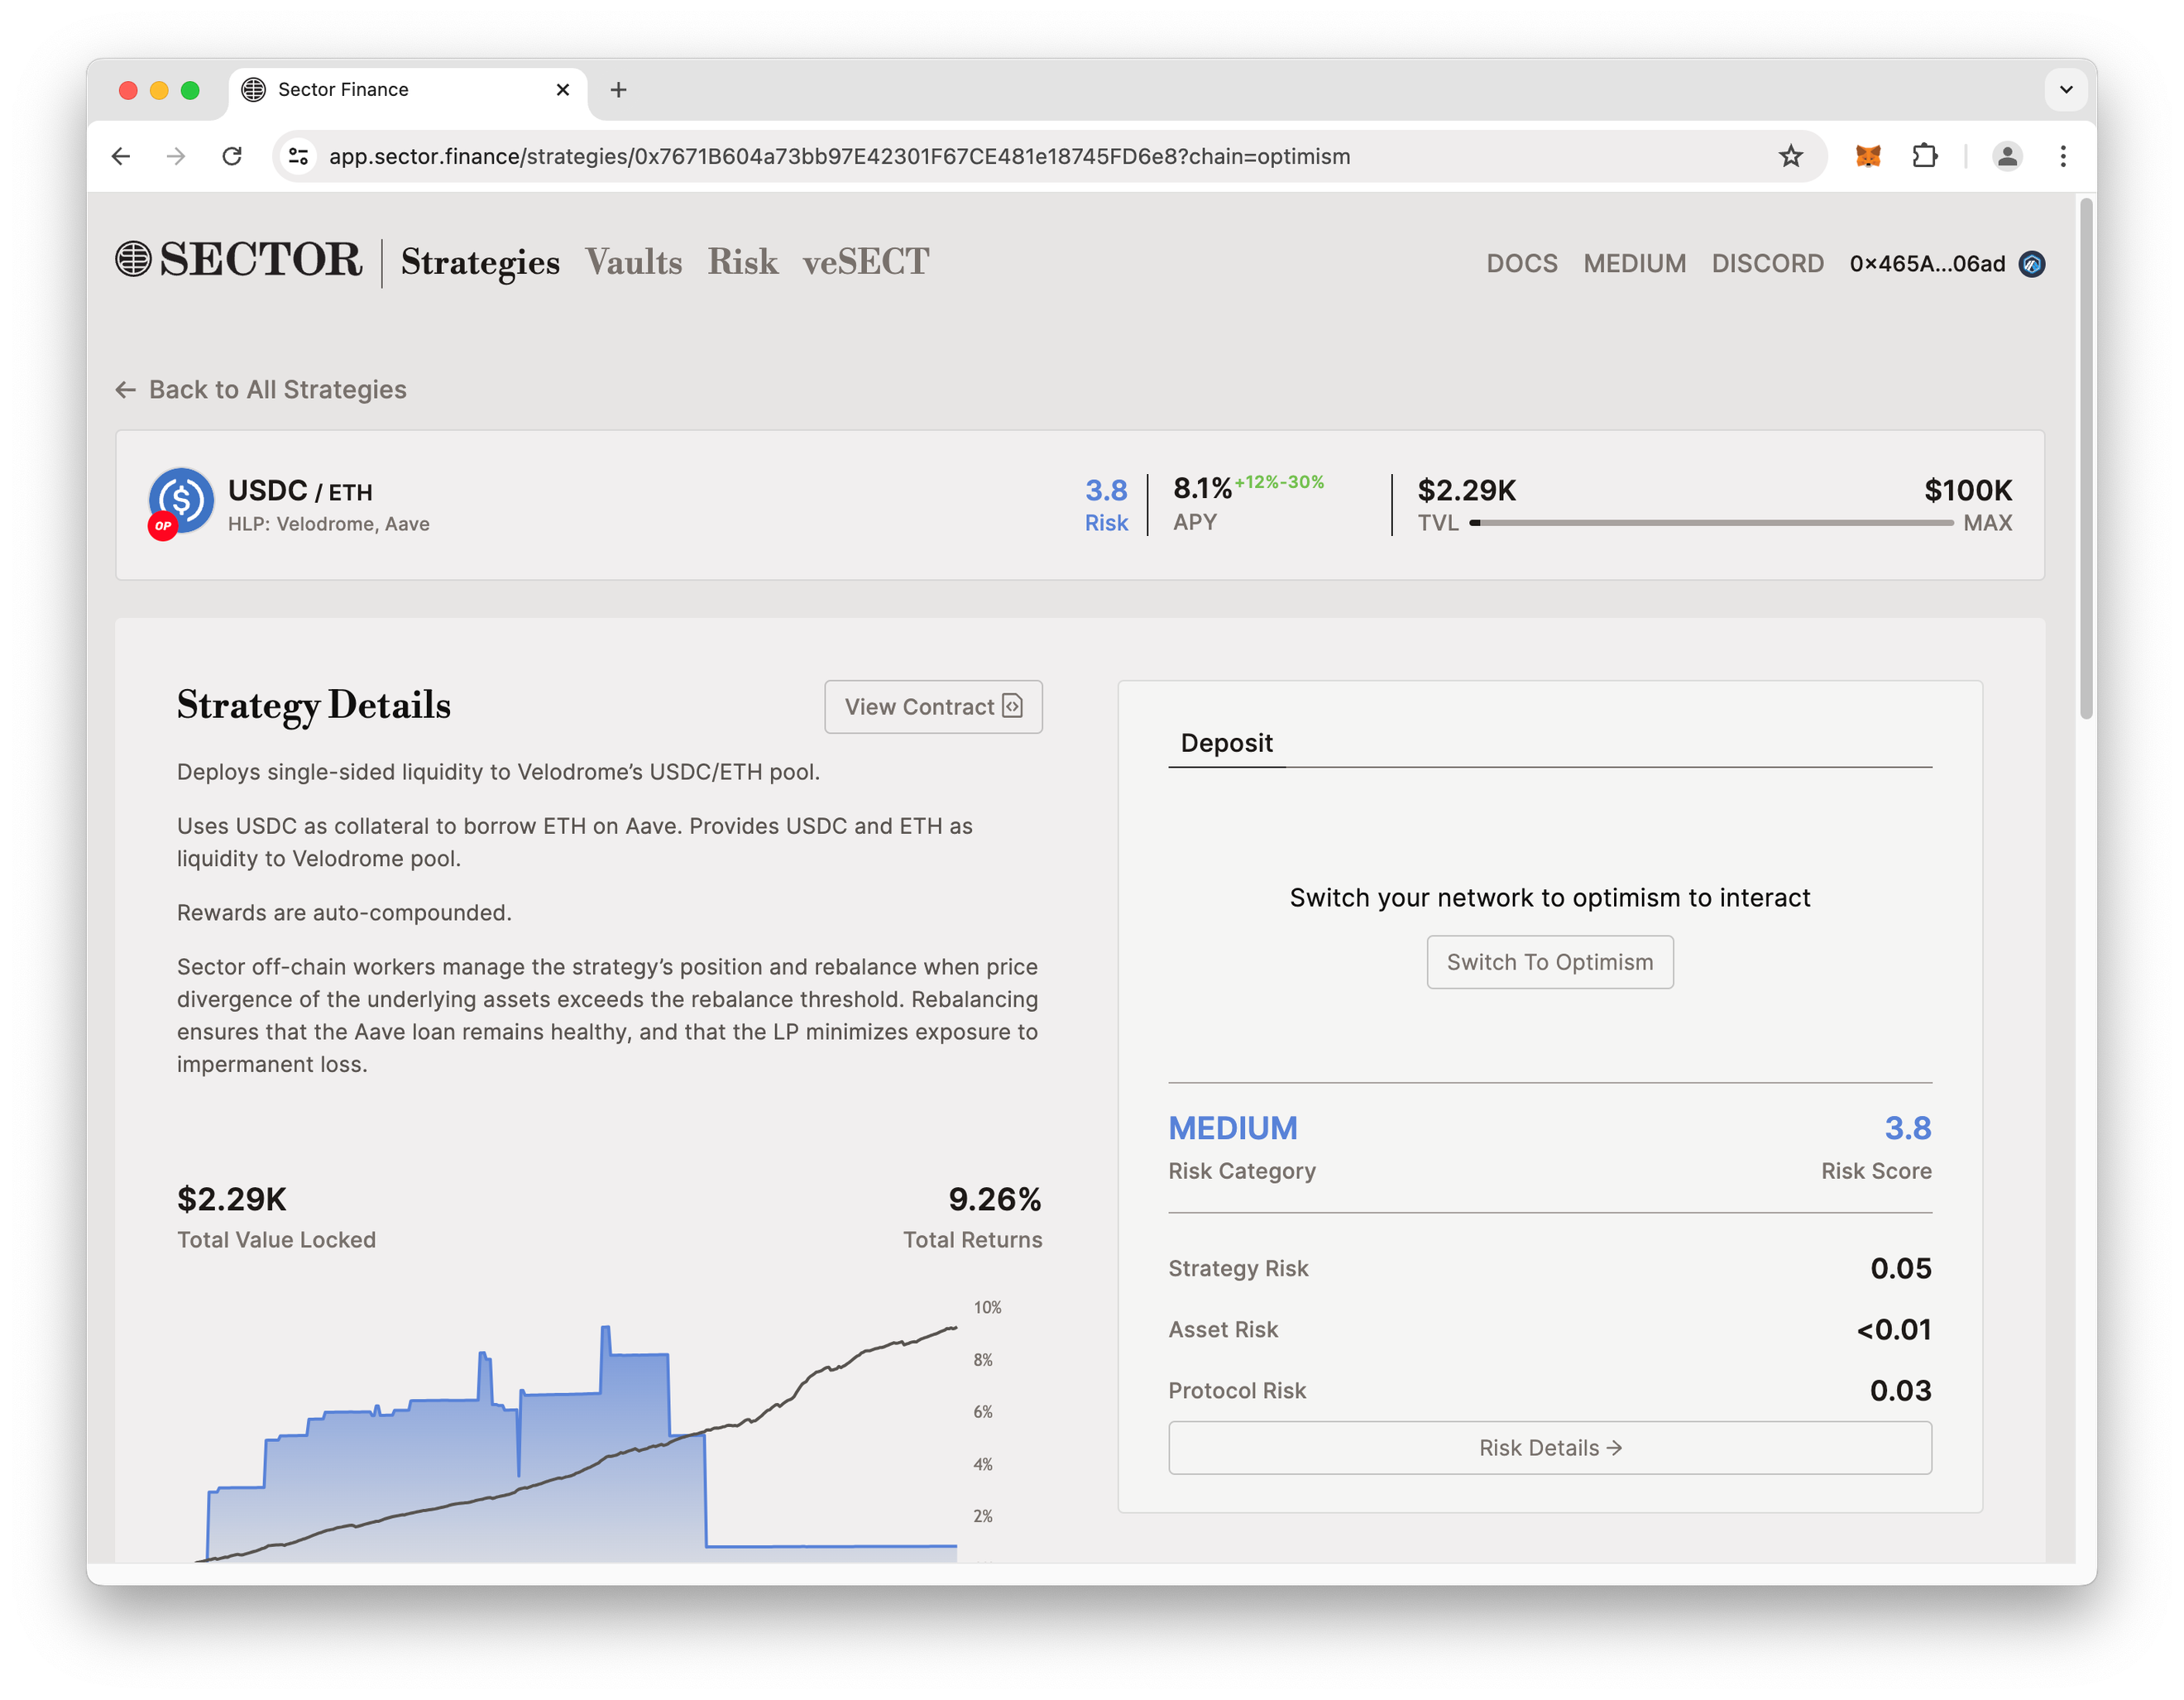Reload the page with refresh icon
The width and height of the screenshot is (2184, 1700).
[232, 156]
